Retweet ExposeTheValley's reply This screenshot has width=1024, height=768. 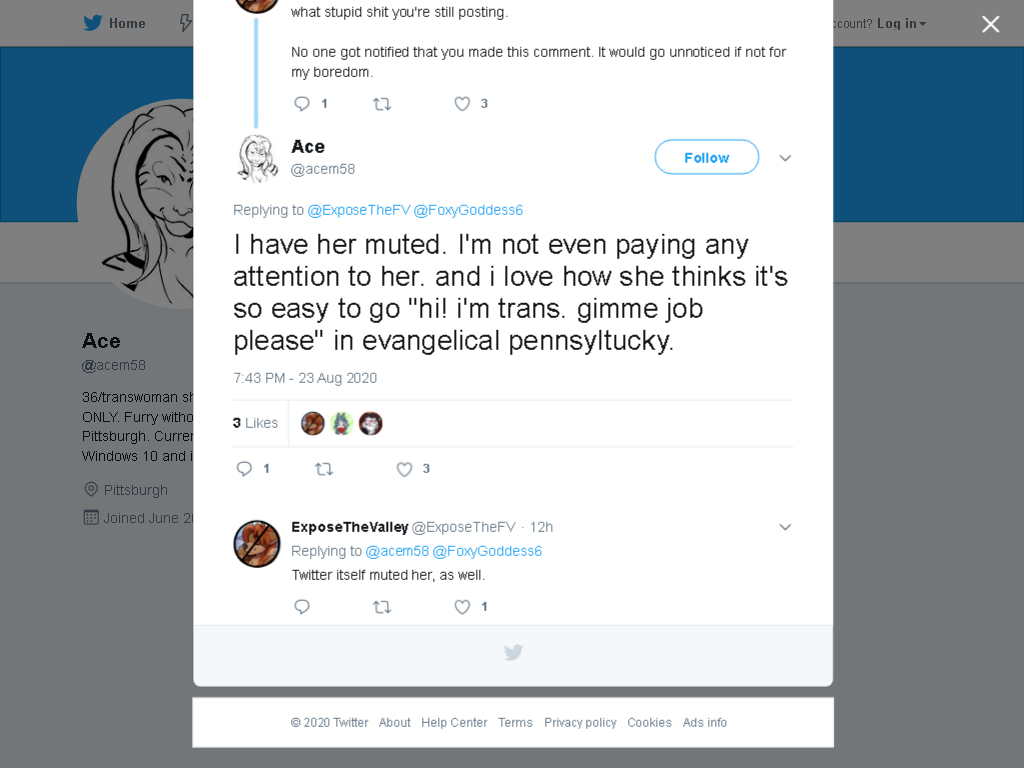tap(382, 607)
